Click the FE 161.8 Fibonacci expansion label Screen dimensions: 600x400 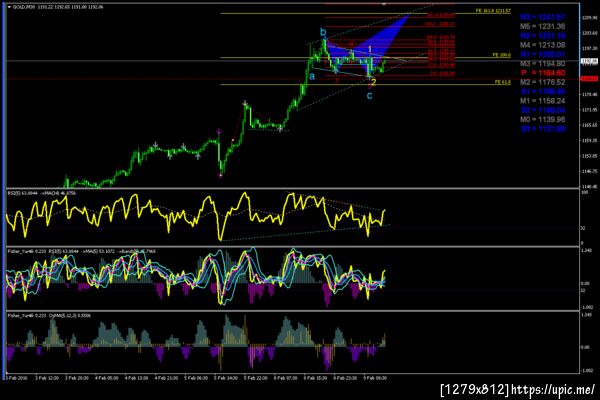493,11
